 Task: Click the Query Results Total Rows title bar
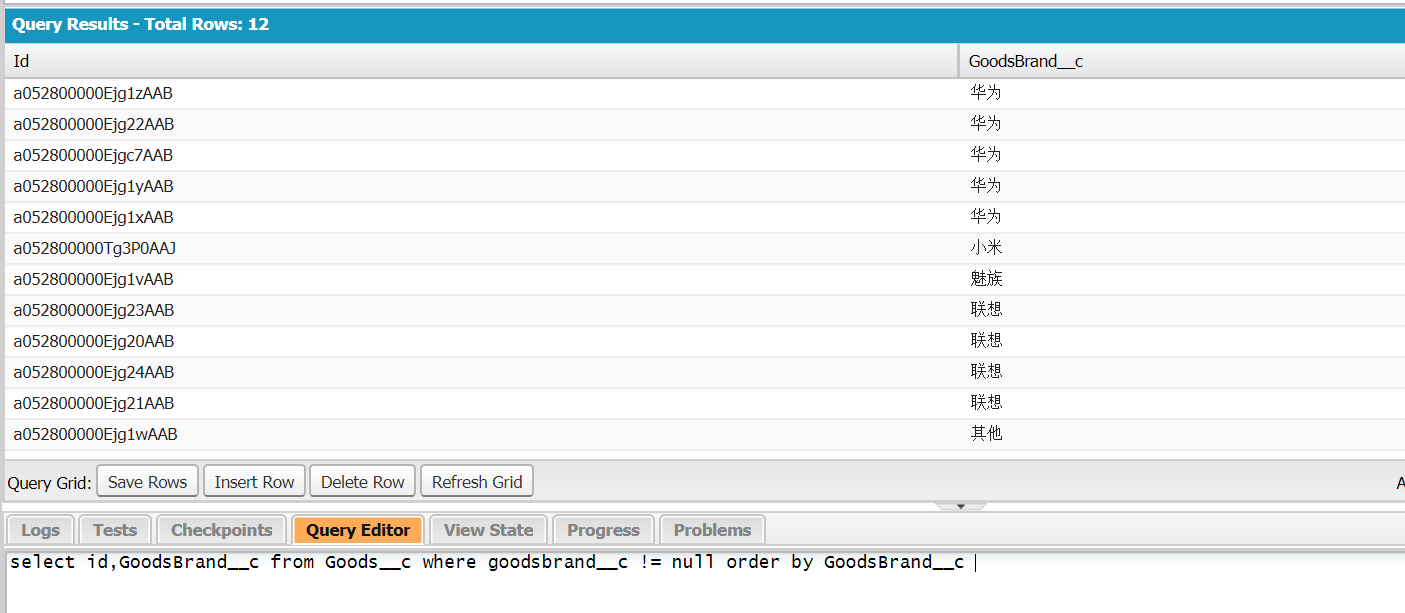[704, 25]
